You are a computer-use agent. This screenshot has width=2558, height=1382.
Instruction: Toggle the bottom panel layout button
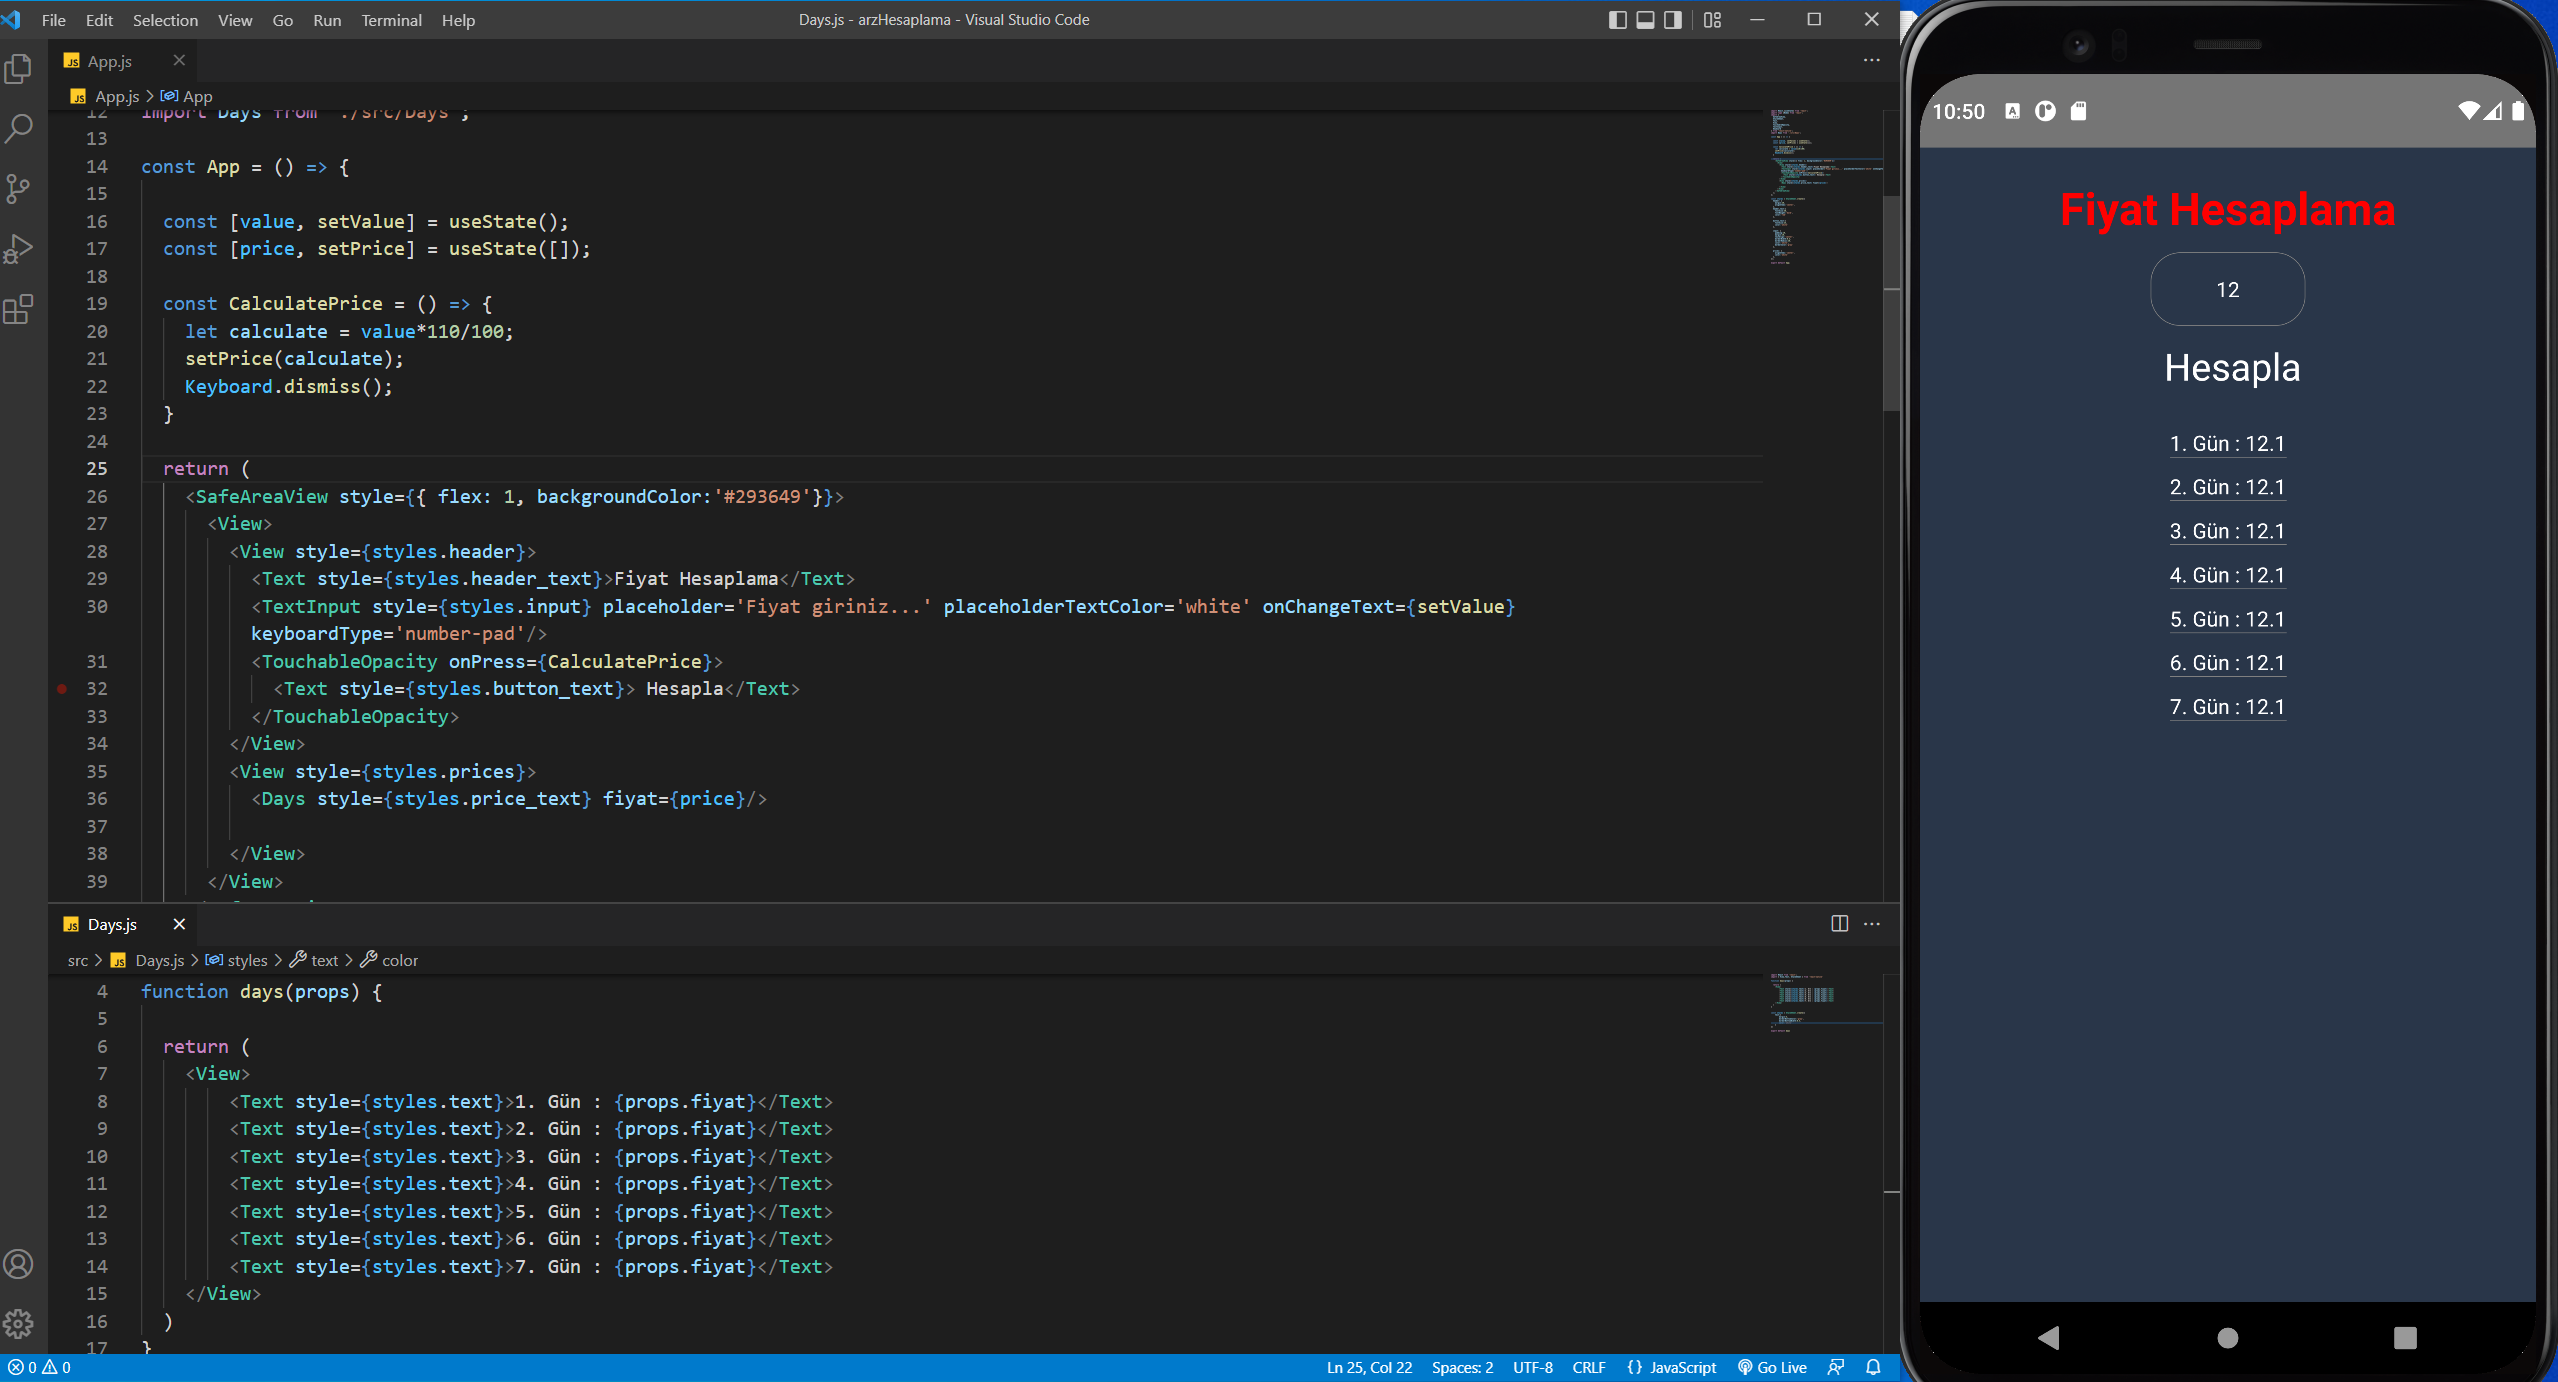(1645, 20)
